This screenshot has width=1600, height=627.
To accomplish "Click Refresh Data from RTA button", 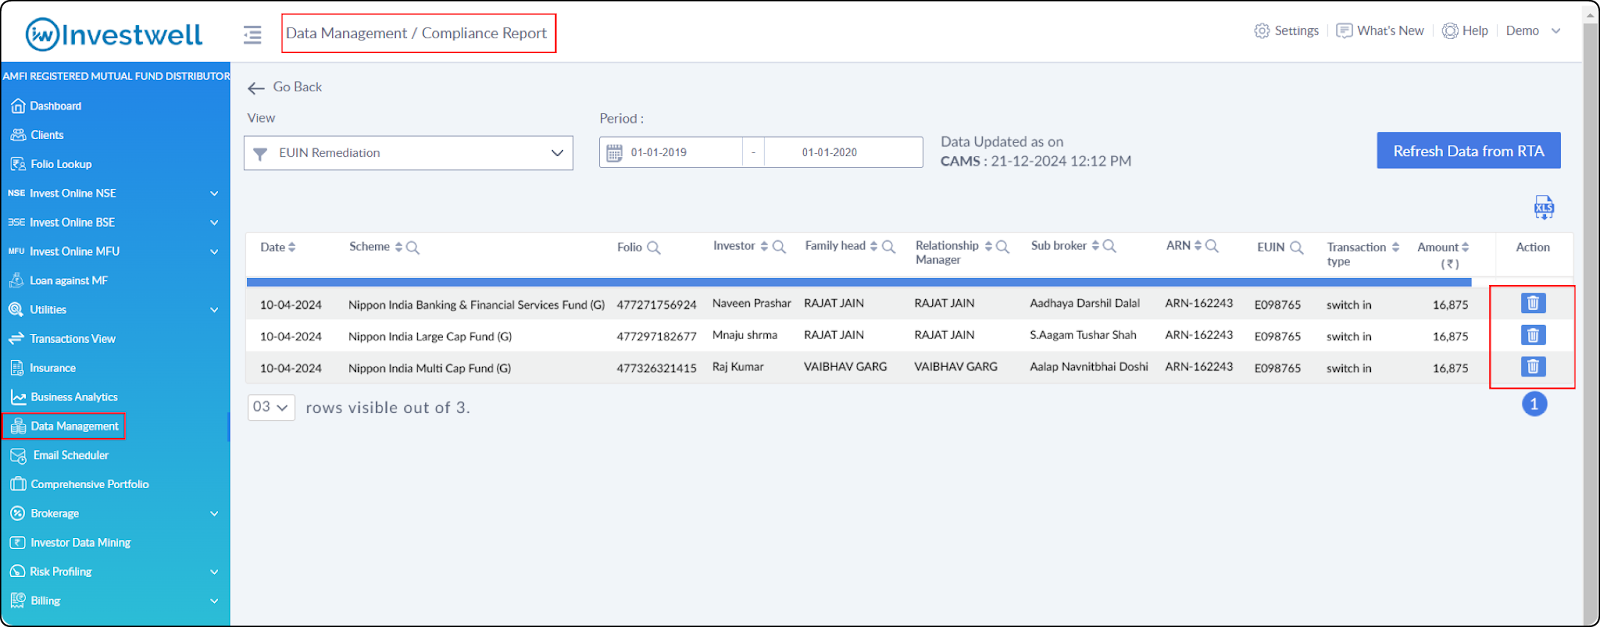I will (x=1468, y=151).
